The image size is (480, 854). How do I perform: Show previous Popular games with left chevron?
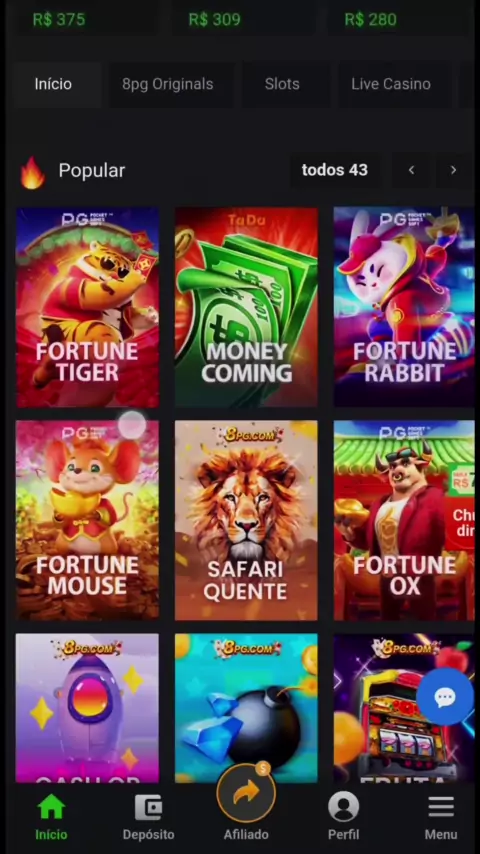tap(411, 170)
